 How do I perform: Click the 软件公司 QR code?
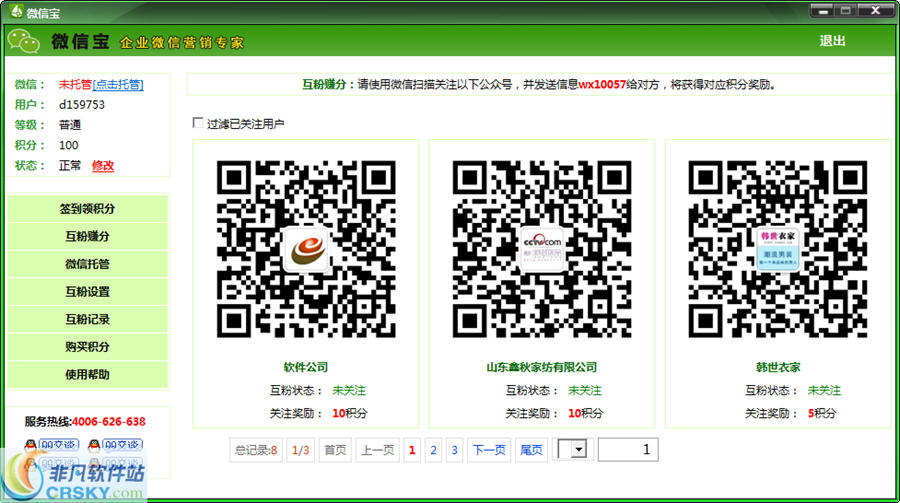[306, 249]
